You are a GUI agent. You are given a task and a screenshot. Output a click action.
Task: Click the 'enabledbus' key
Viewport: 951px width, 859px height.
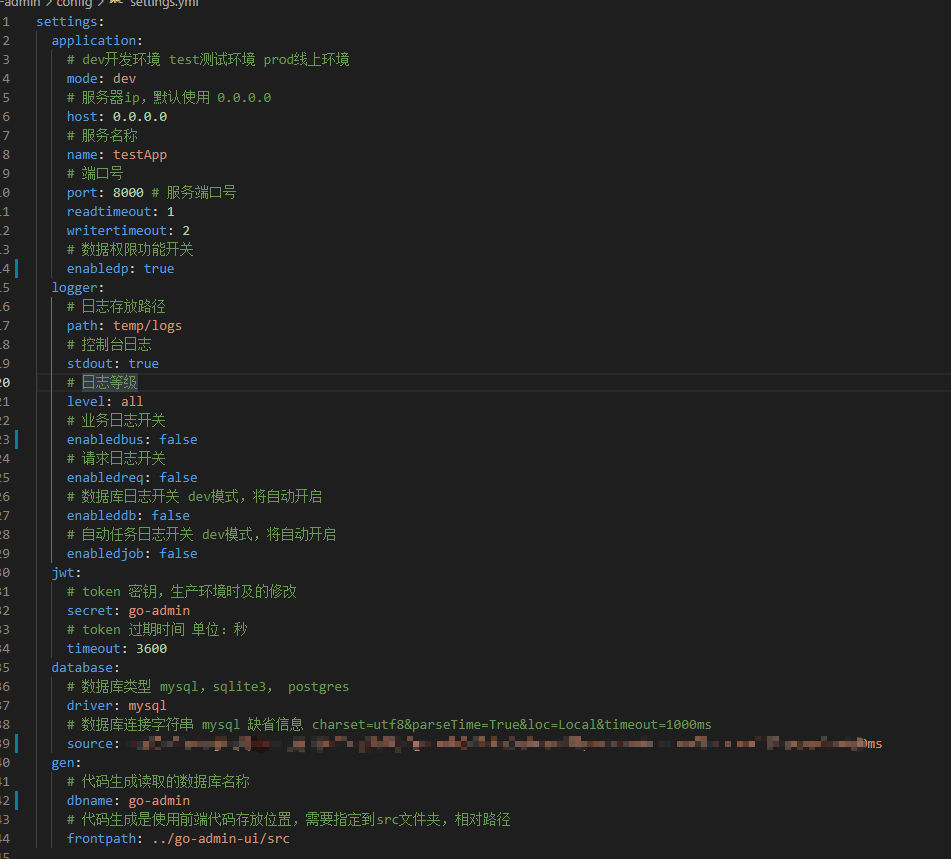click(105, 440)
